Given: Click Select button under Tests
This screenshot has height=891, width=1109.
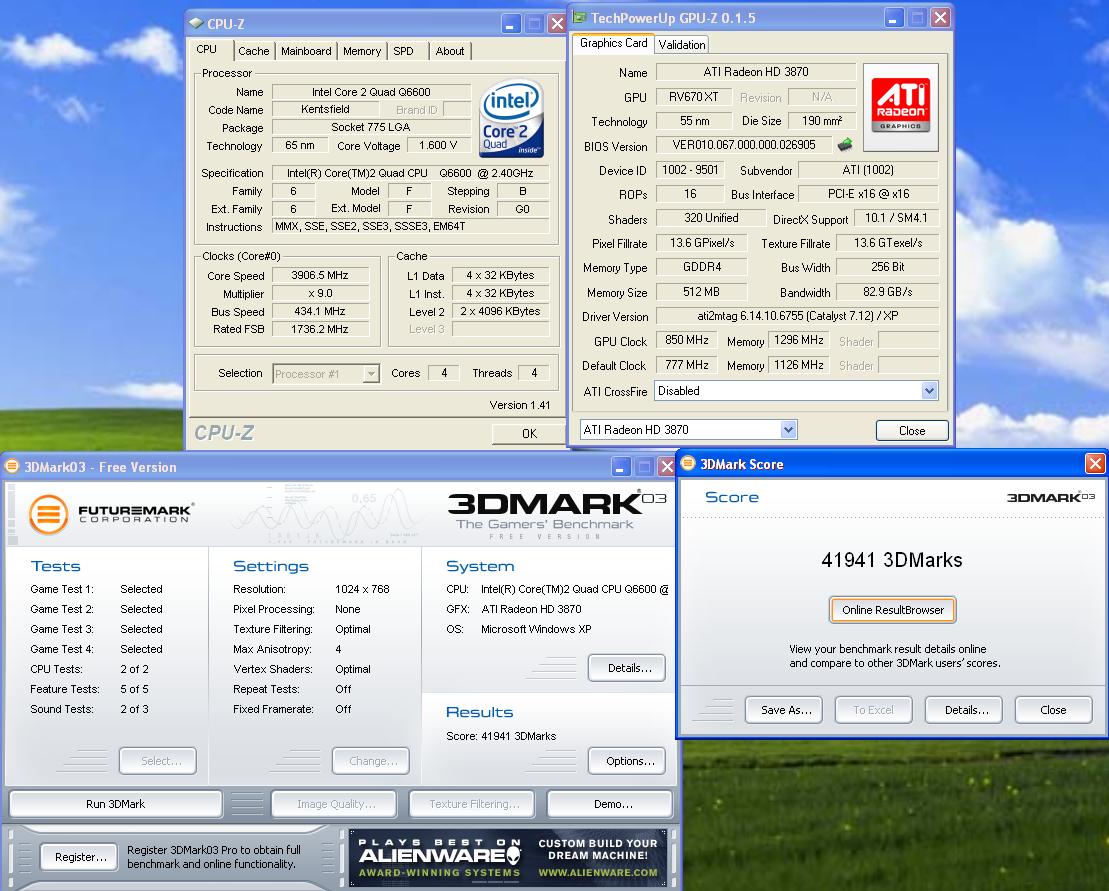Looking at the screenshot, I should (158, 761).
